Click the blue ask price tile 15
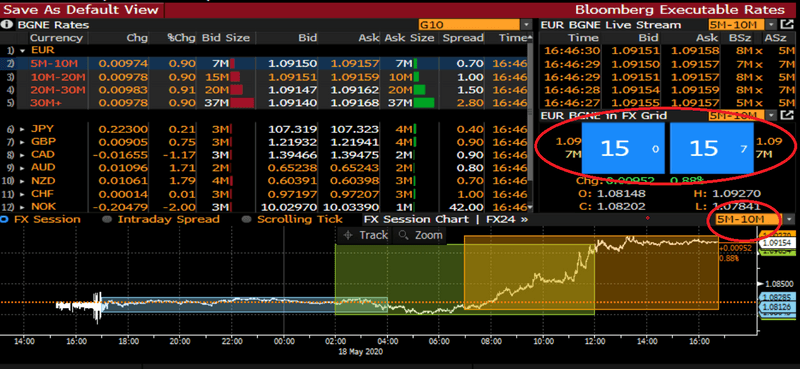This screenshot has width=800, height=369. pos(712,147)
